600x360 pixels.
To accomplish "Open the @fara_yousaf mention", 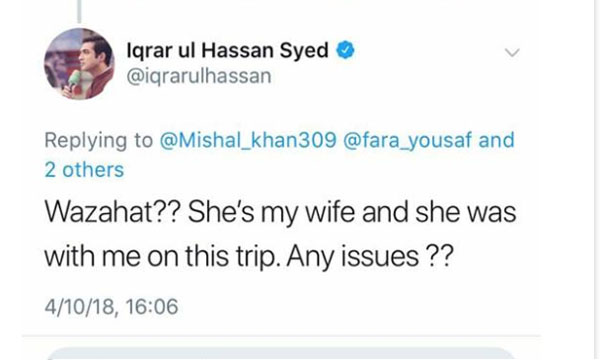I will point(408,140).
